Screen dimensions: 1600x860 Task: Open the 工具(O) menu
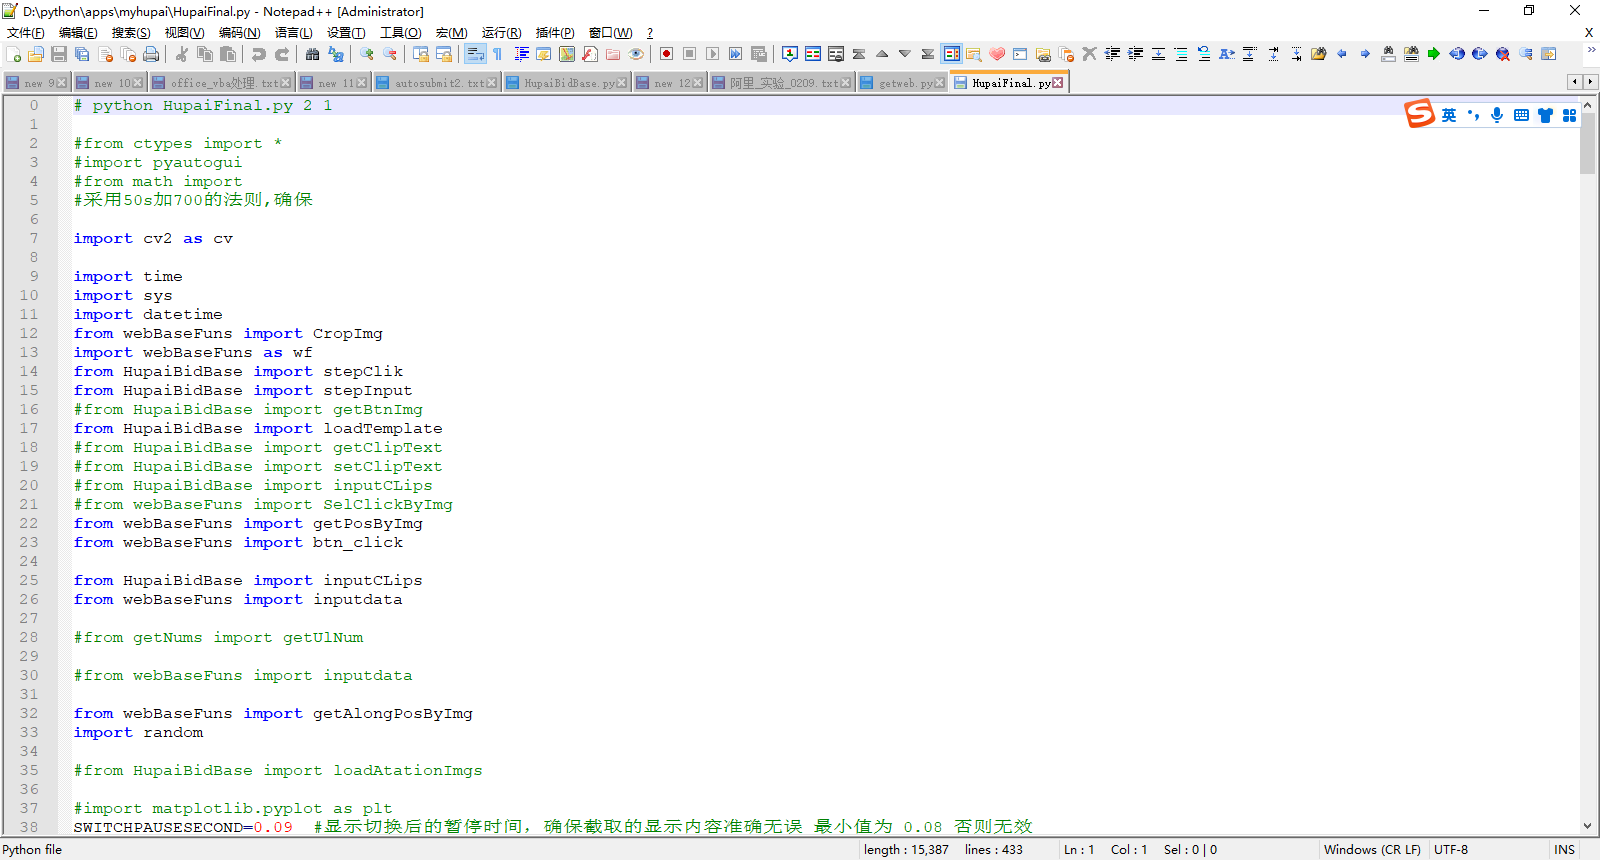tap(400, 33)
